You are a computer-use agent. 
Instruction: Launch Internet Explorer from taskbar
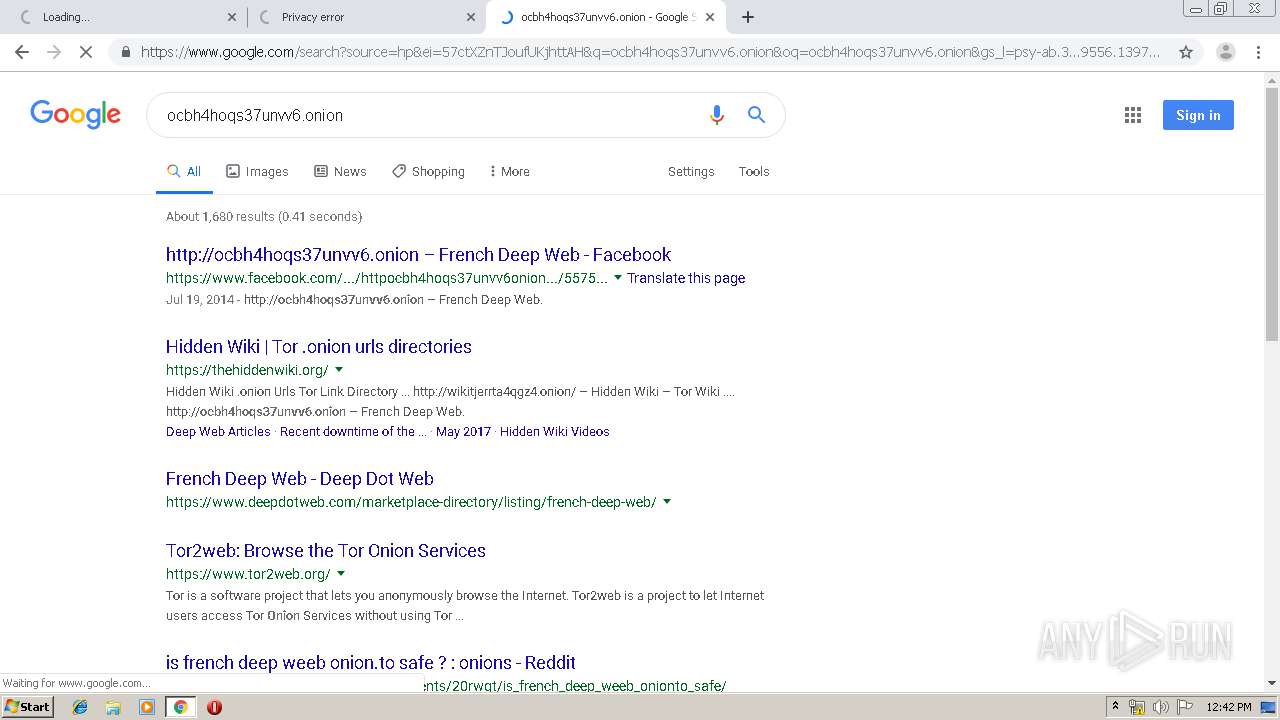[80, 707]
